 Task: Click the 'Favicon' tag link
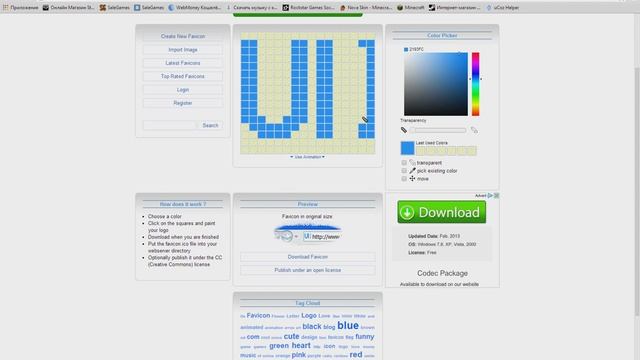258,316
